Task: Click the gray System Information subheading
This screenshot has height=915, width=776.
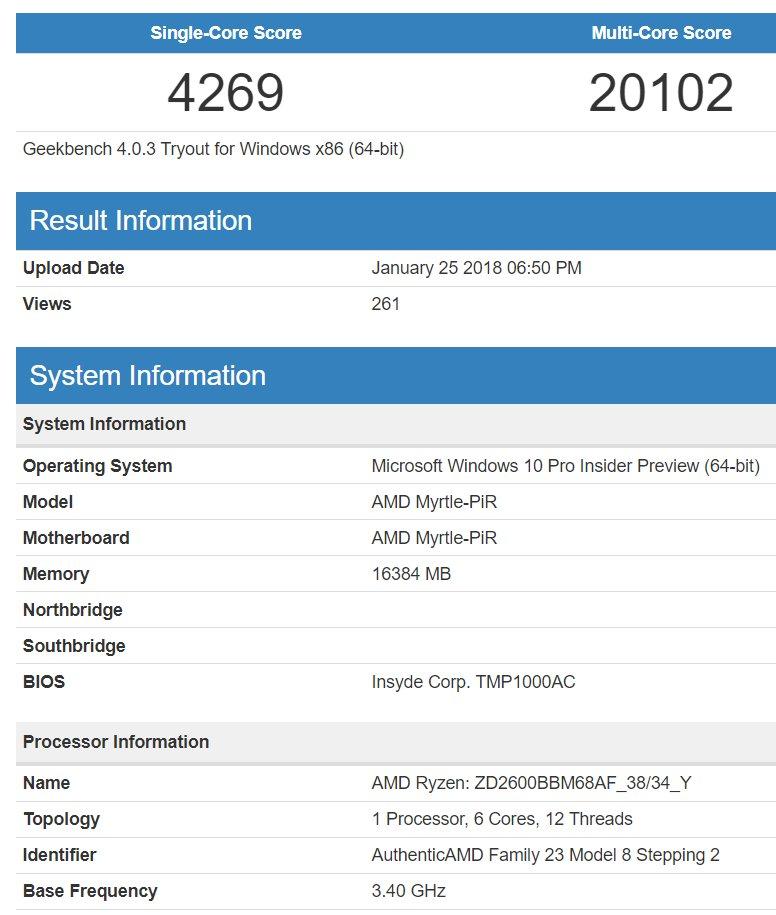Action: pos(104,424)
